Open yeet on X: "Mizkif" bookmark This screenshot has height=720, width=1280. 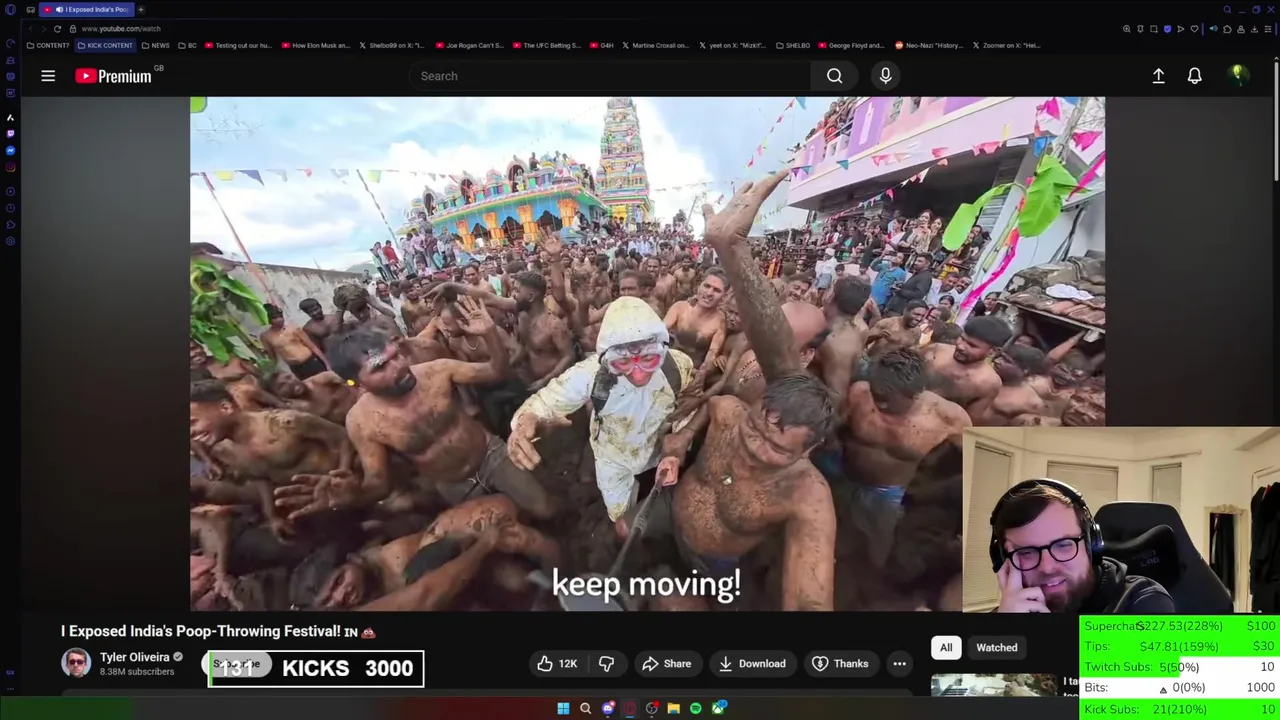pos(731,45)
